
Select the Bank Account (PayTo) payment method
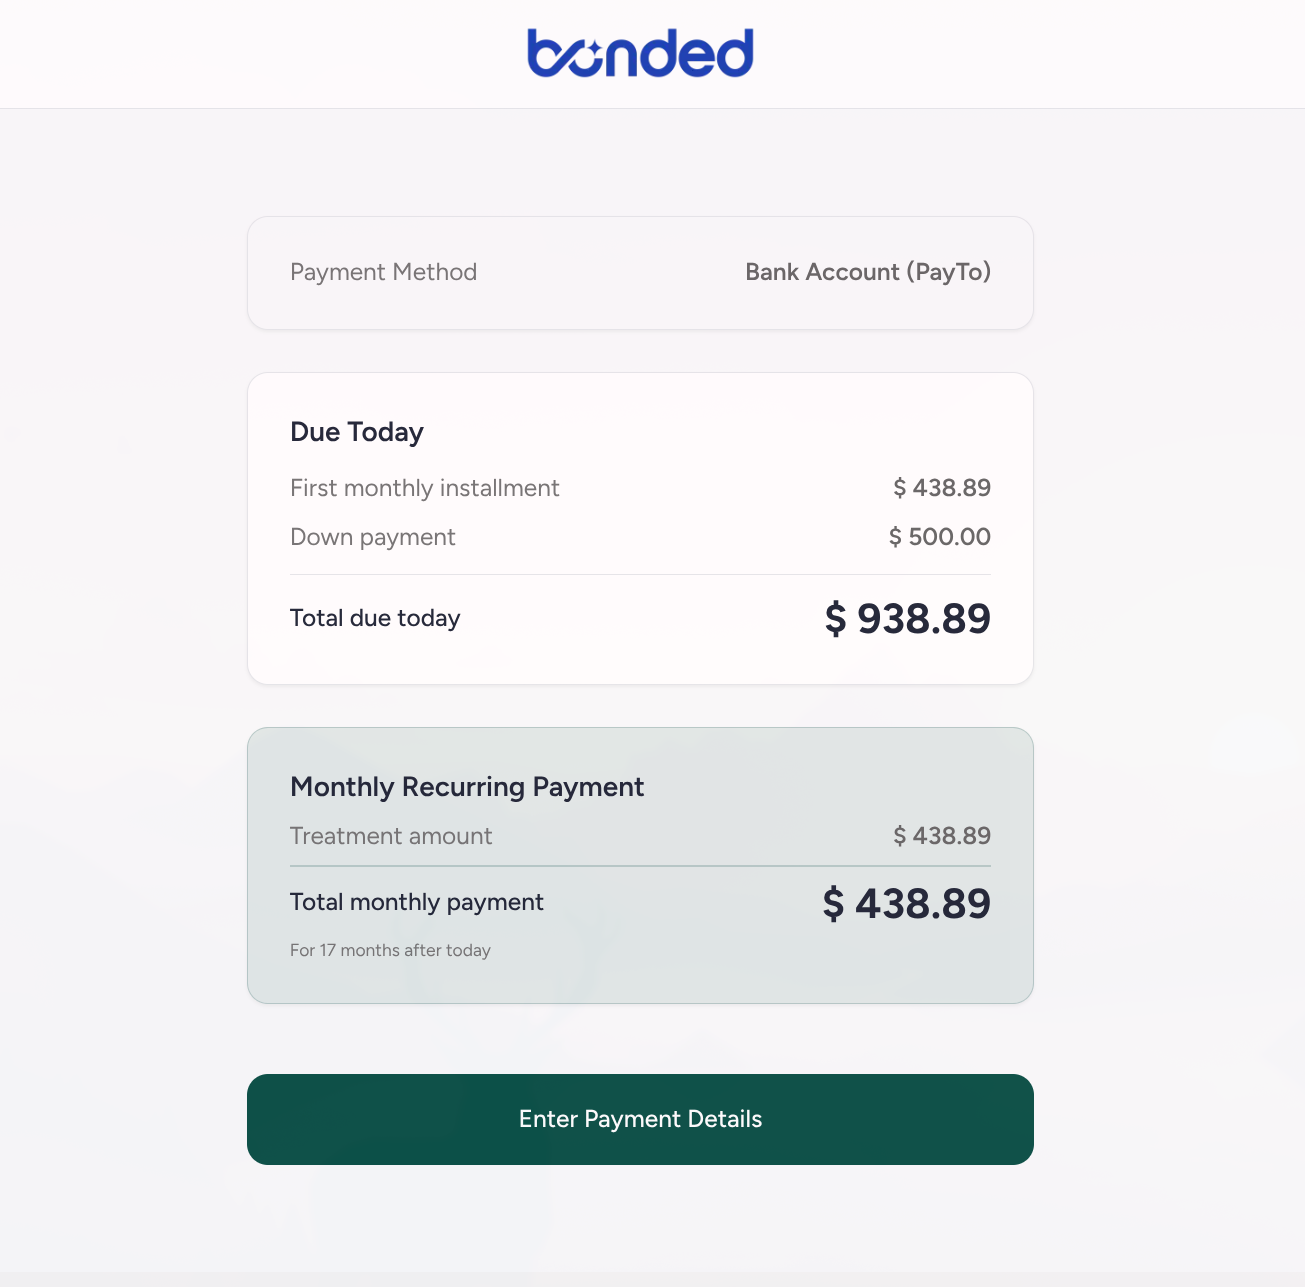tap(868, 272)
